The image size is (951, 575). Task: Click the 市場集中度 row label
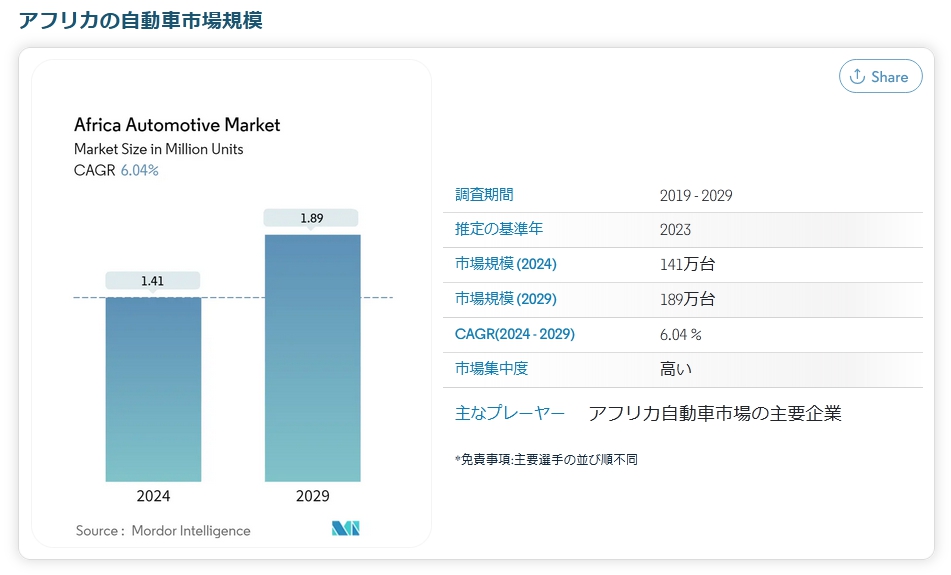492,369
